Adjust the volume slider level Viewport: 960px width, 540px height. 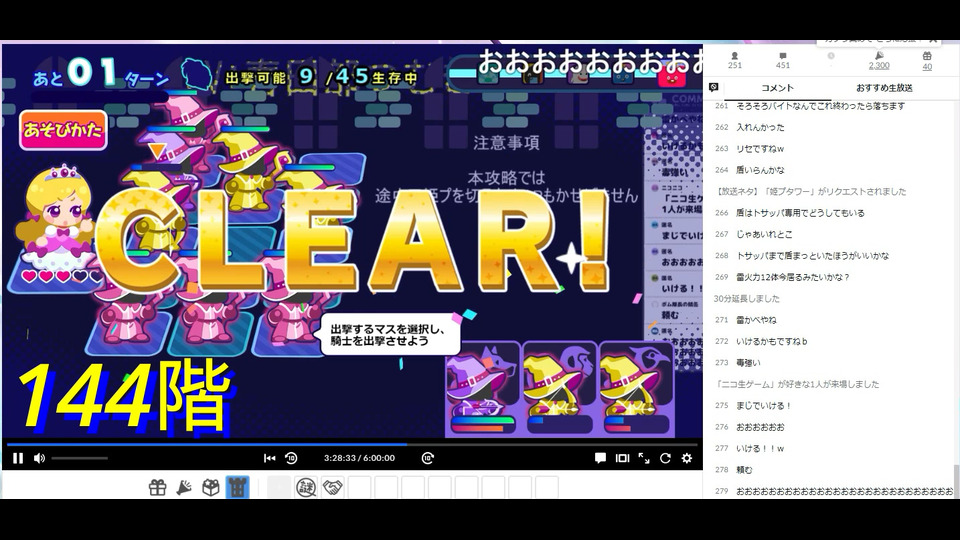click(x=80, y=458)
